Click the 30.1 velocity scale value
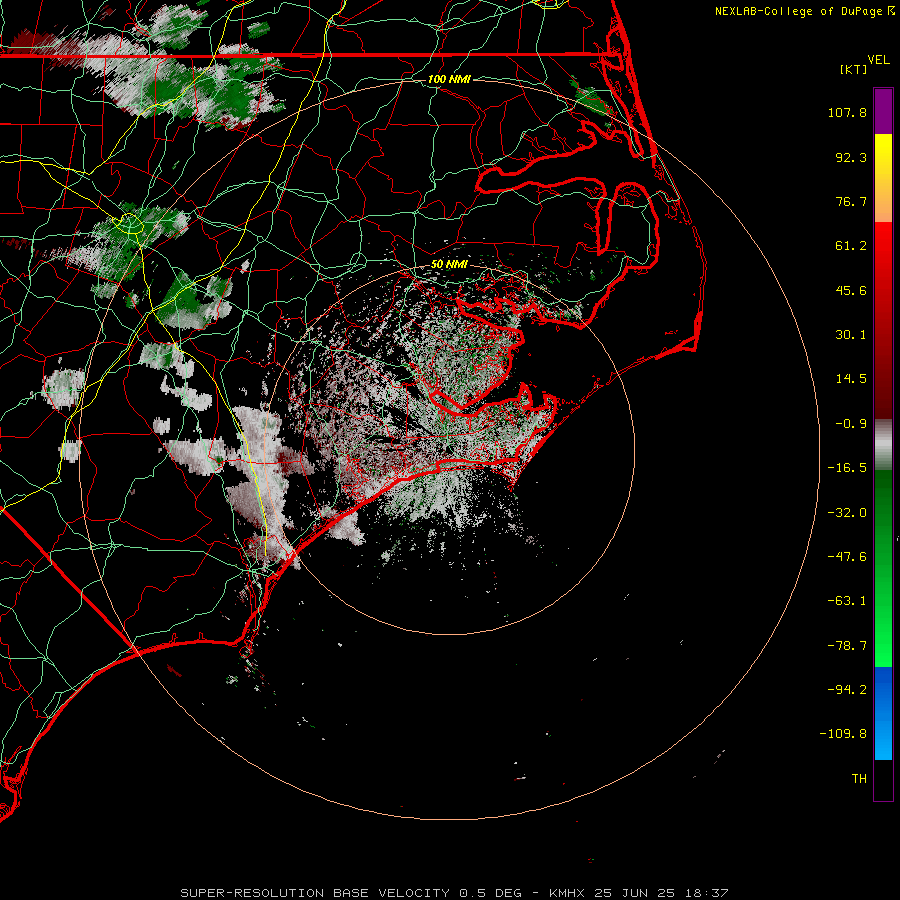900x900 pixels. (x=851, y=335)
